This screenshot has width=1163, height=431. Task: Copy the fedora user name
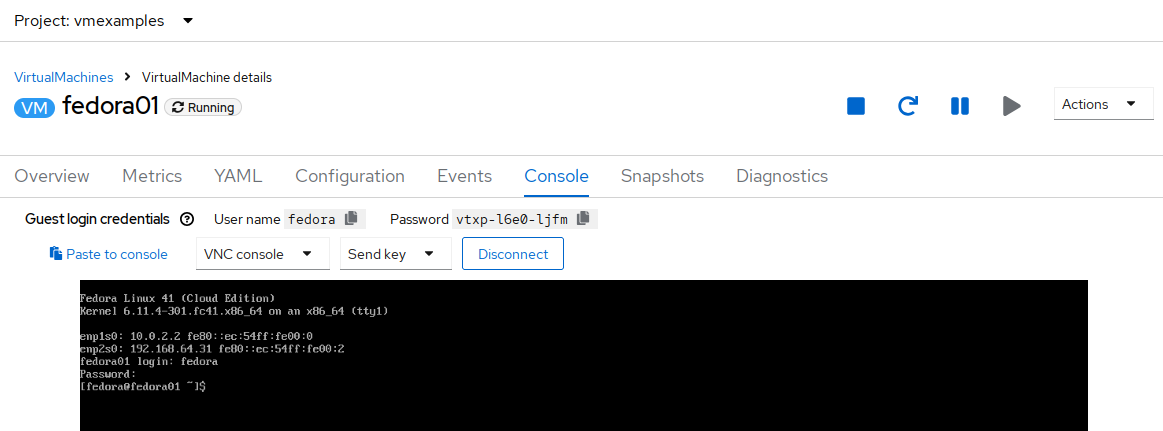[x=352, y=218]
